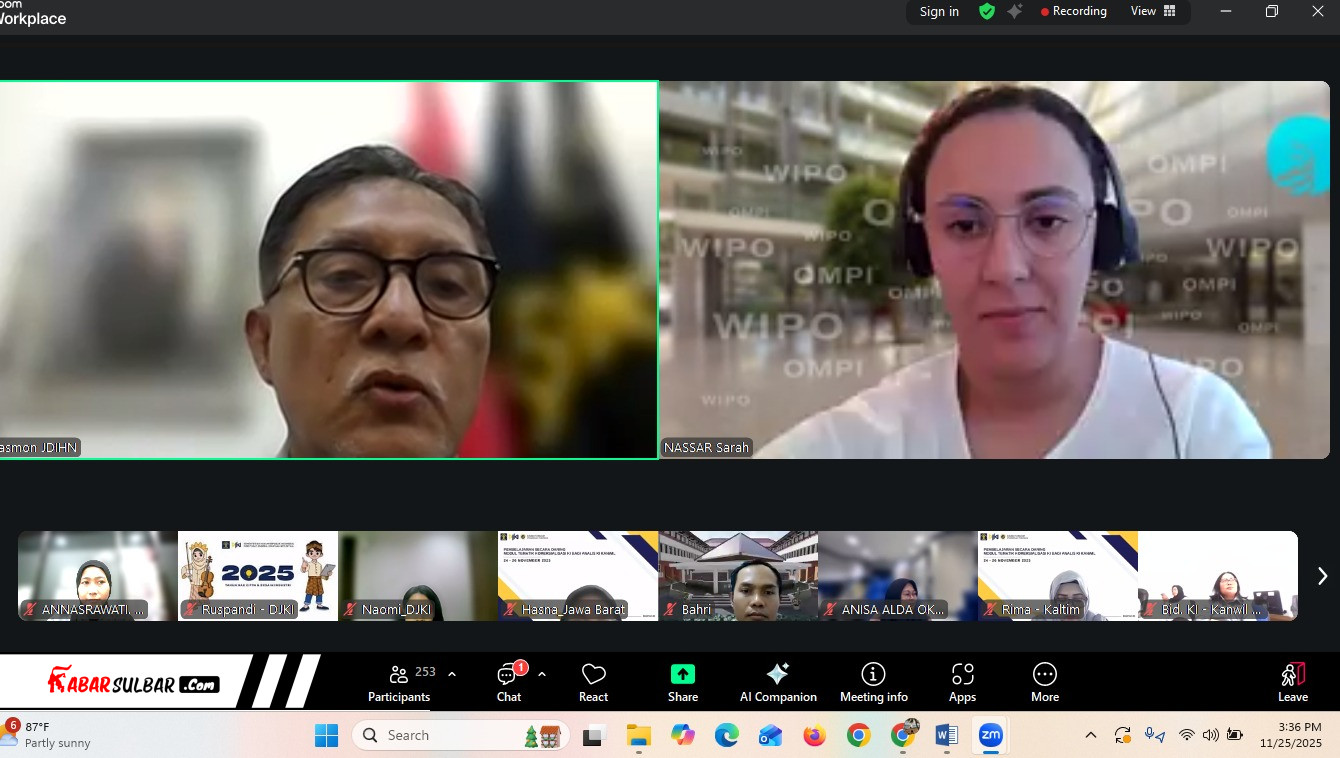
Task: Click the green encryption shield icon
Action: pyautogui.click(x=987, y=12)
